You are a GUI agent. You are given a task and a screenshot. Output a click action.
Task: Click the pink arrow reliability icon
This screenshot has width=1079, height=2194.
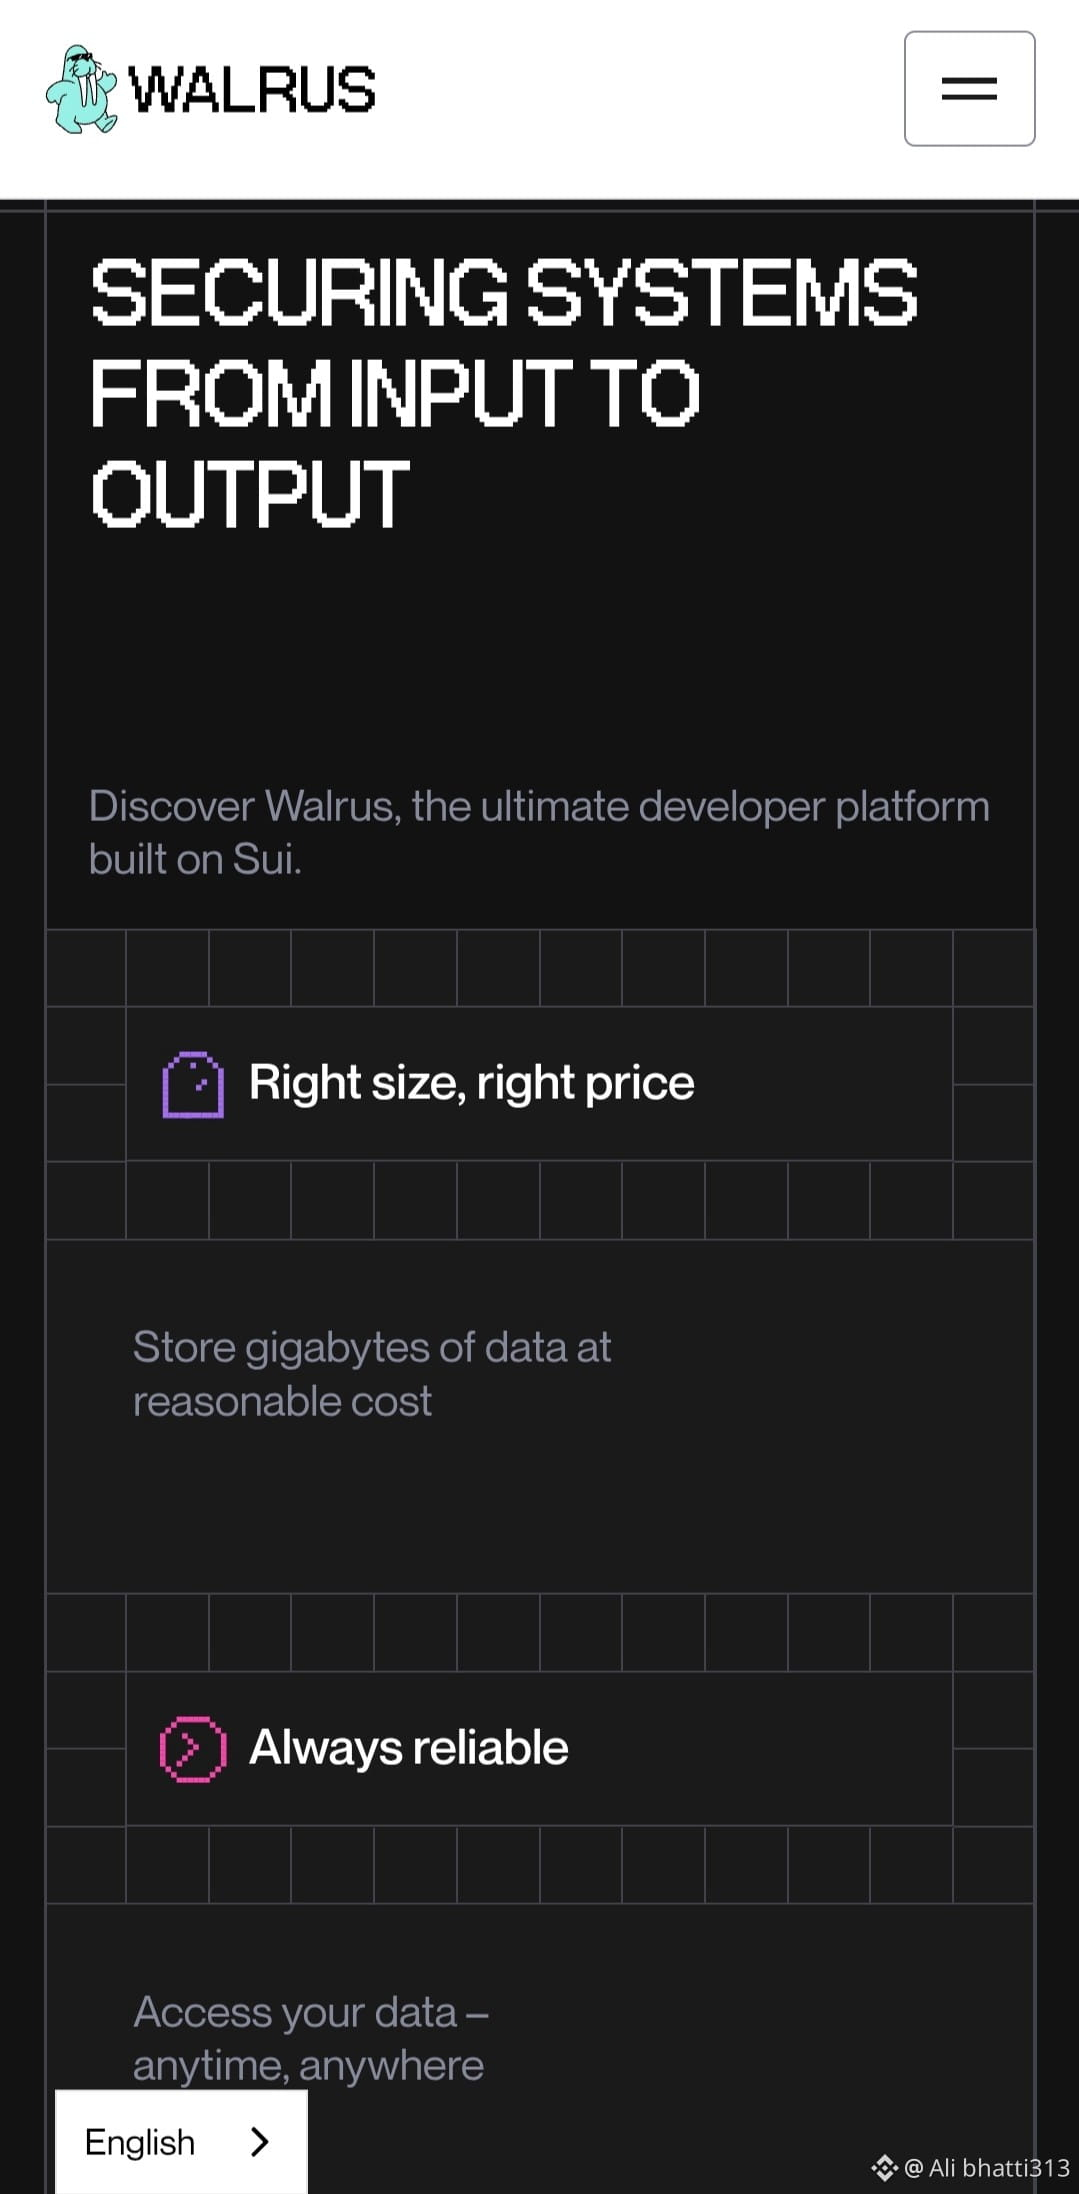coord(193,1749)
